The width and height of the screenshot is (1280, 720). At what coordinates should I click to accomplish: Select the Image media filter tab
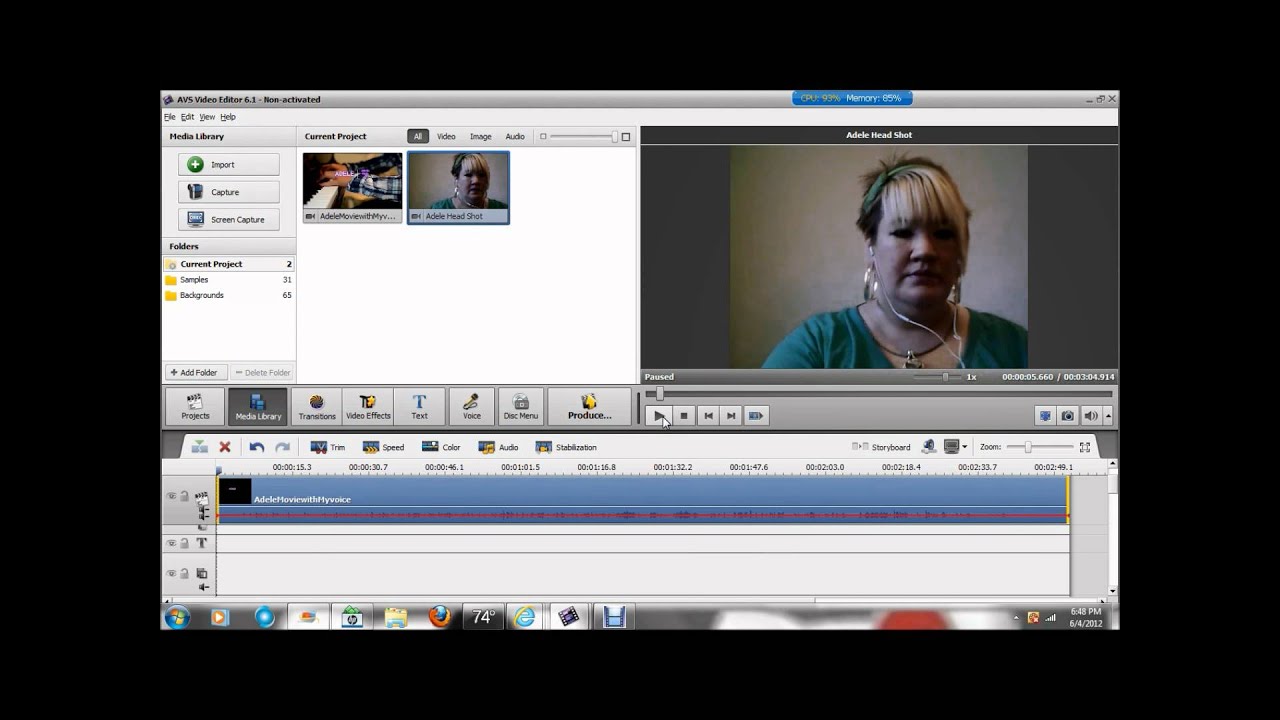click(481, 136)
